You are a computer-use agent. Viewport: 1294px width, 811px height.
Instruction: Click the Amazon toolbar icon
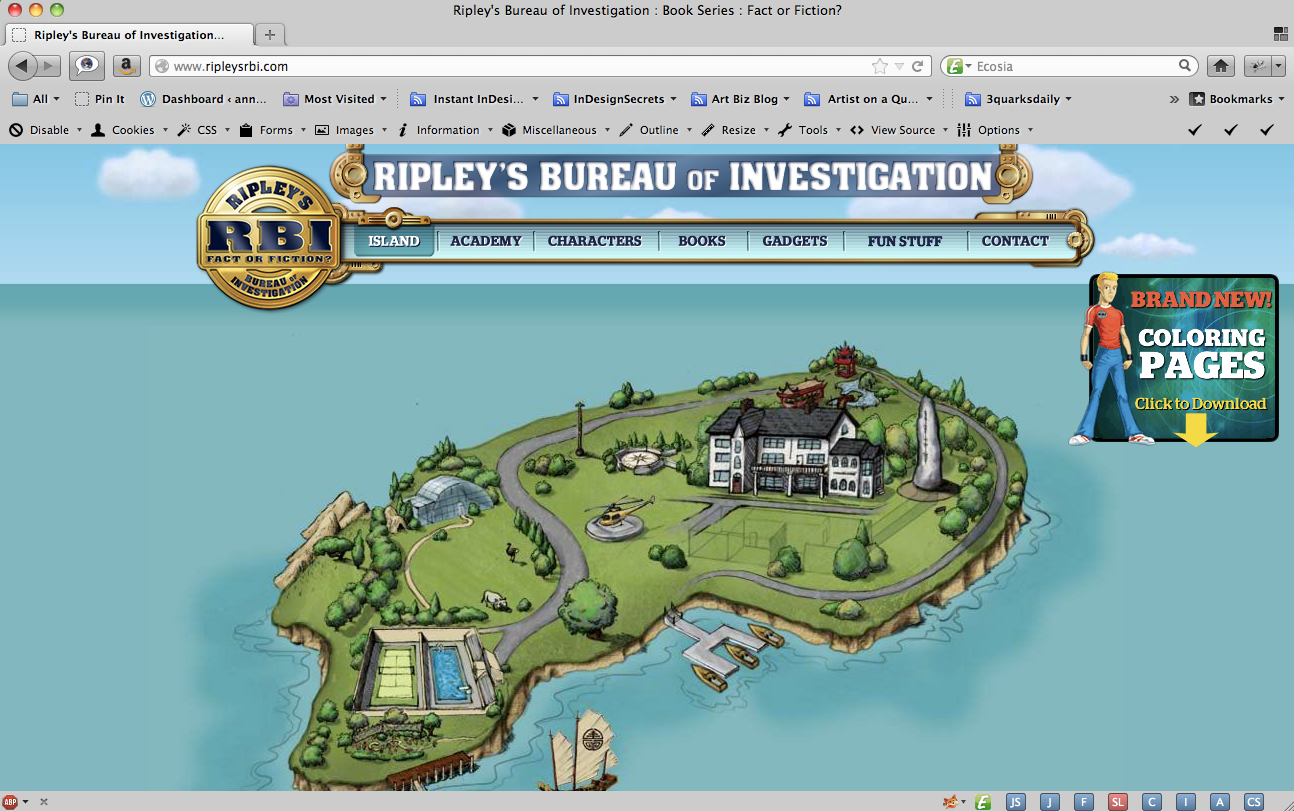pos(126,66)
